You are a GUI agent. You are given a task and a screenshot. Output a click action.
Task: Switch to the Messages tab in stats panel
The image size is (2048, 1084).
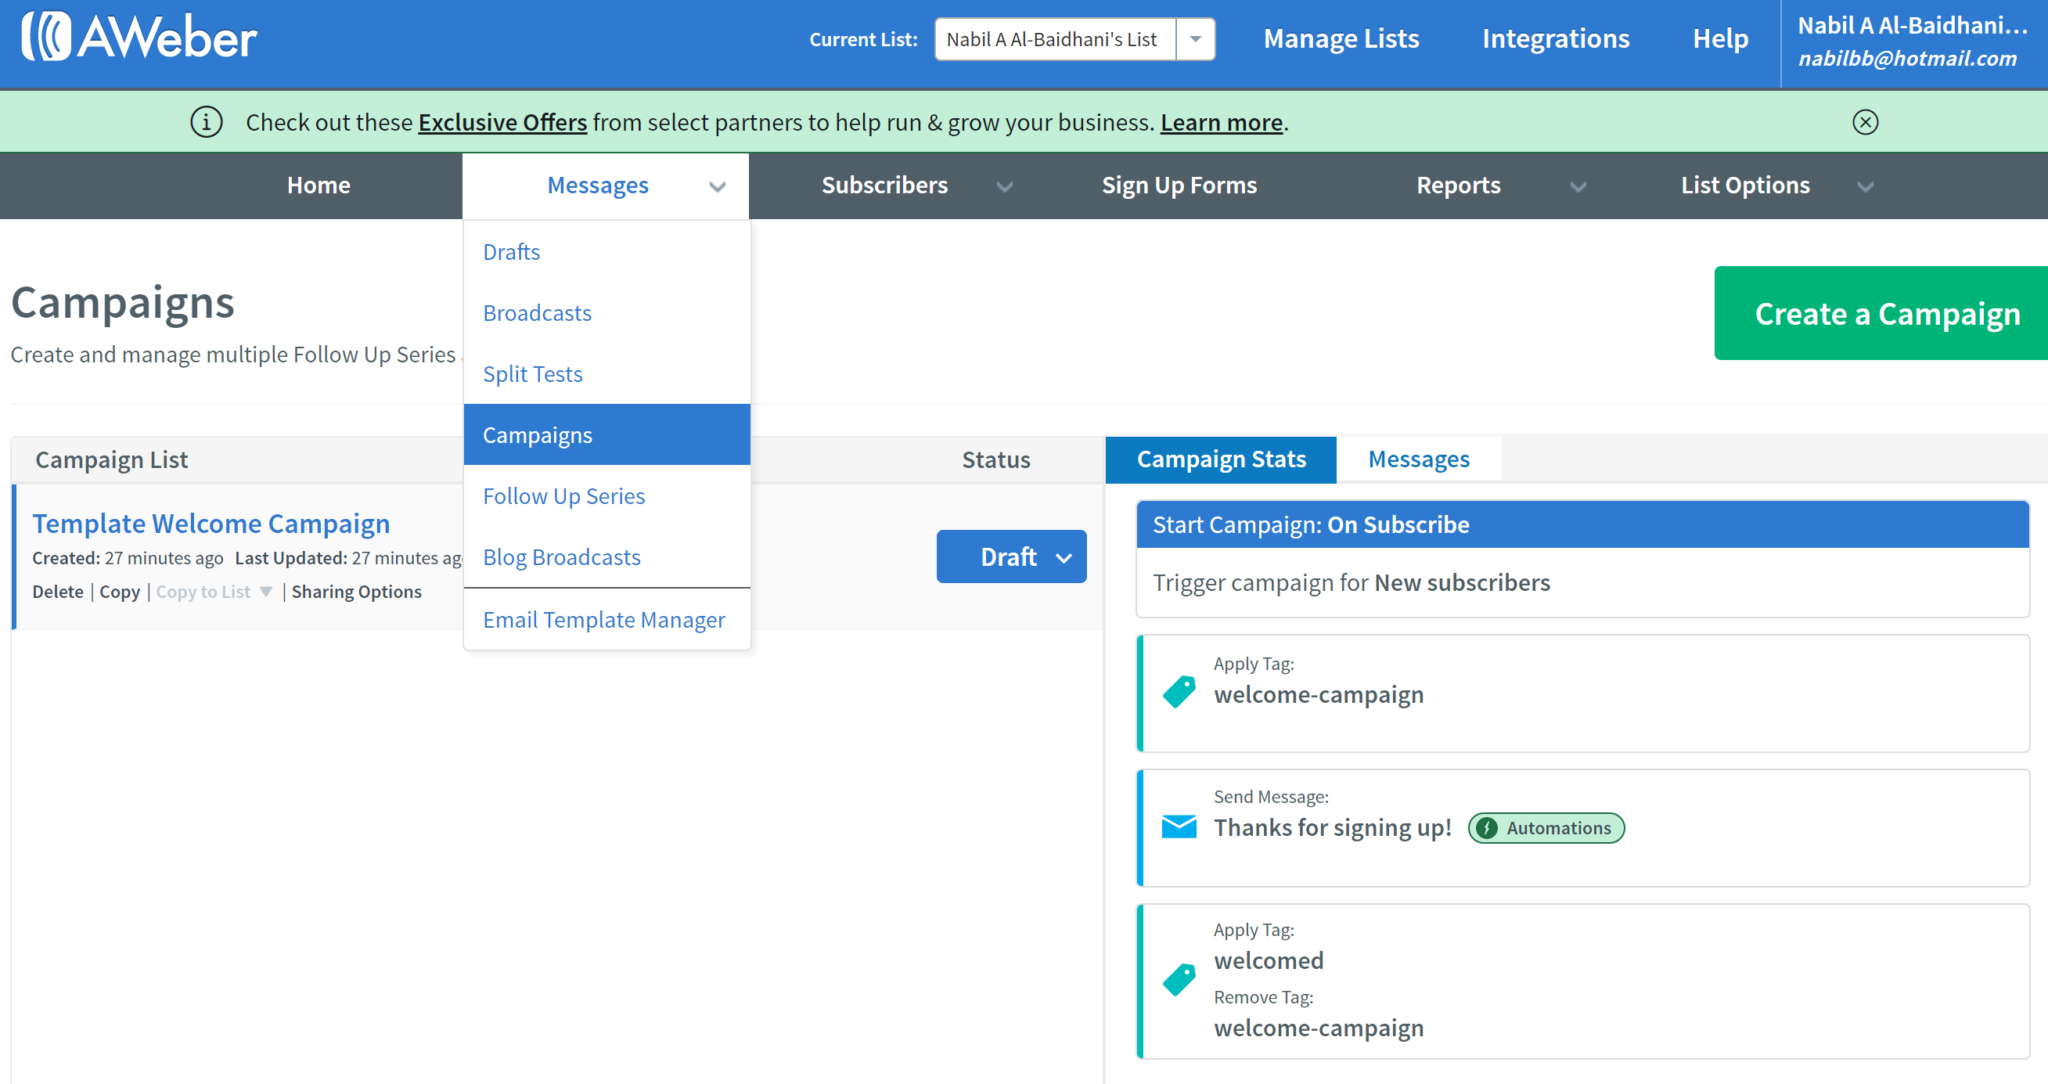pos(1419,460)
